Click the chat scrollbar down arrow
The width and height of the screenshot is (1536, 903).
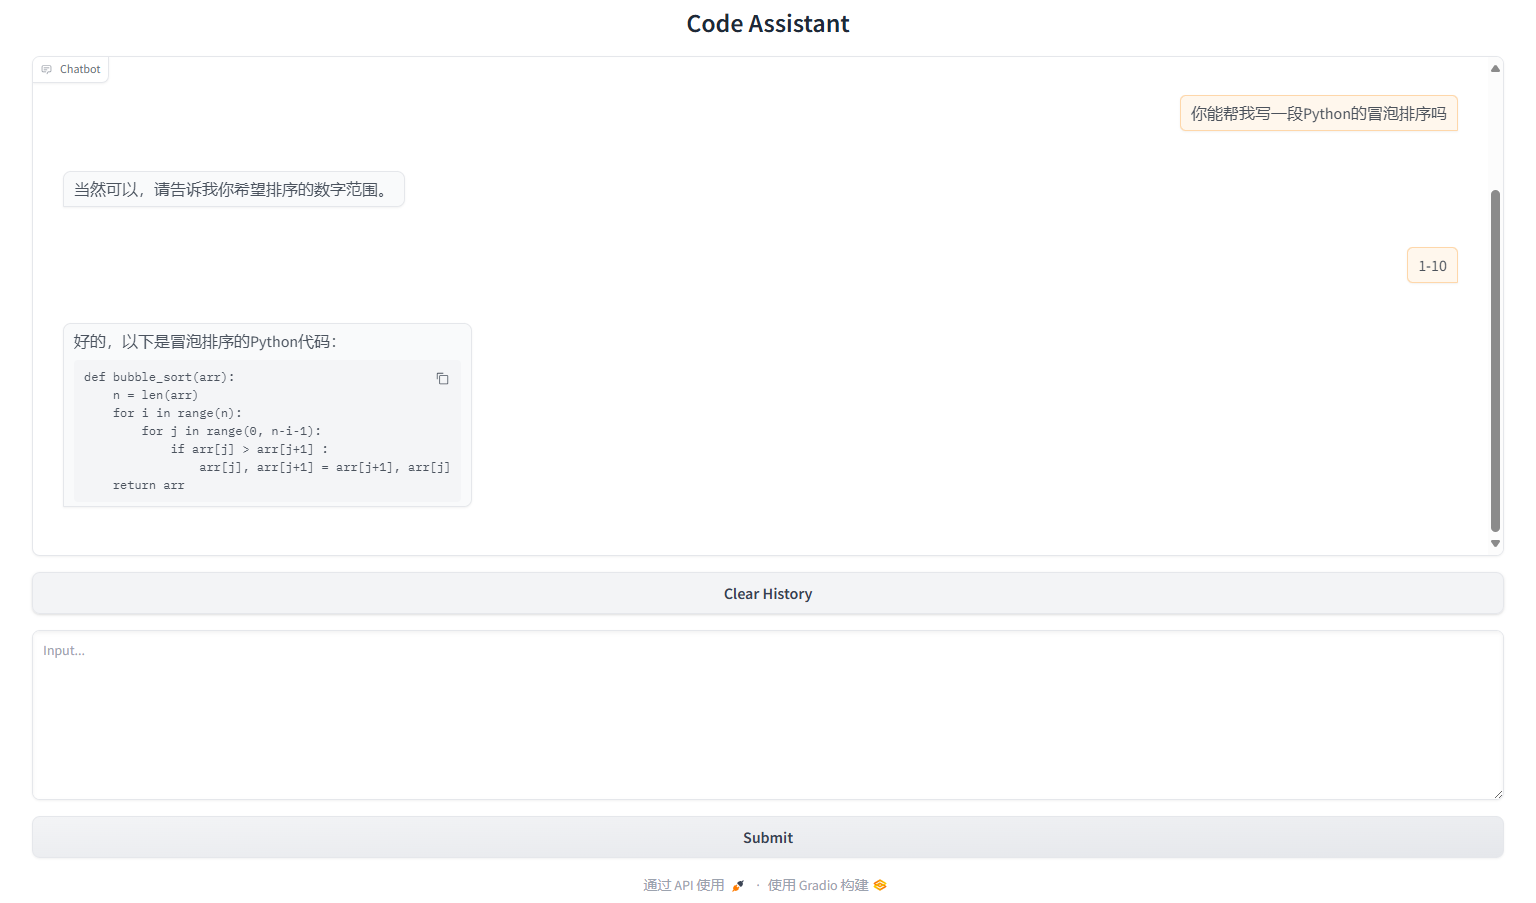tap(1495, 543)
